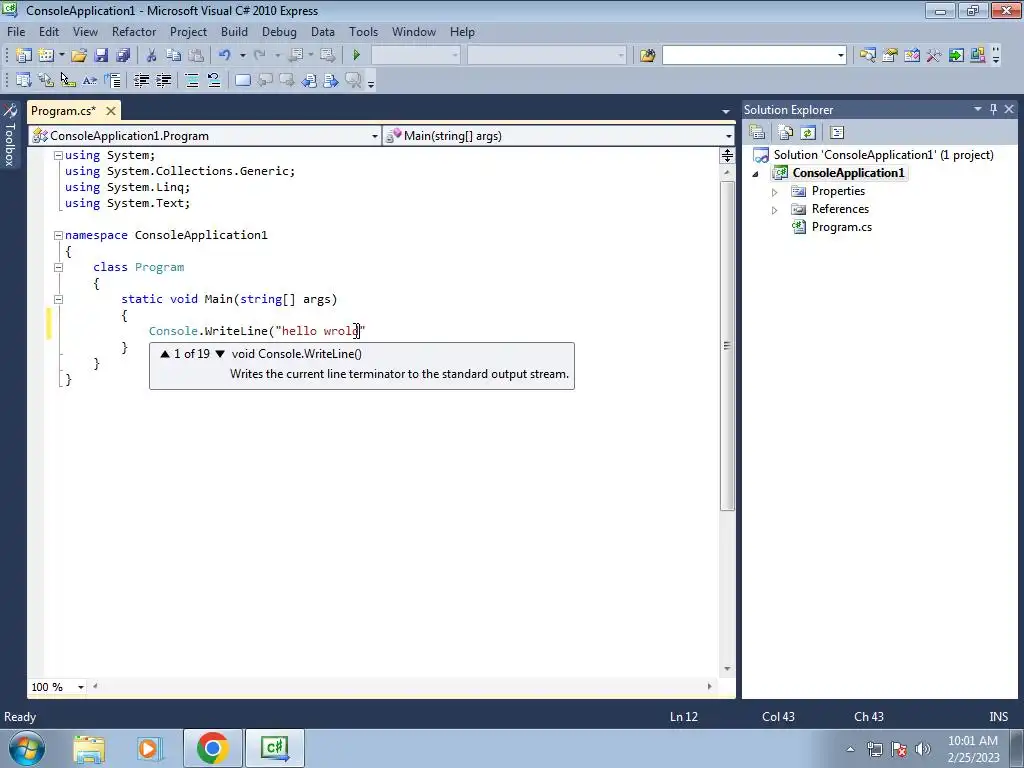Collapse the class Program block
This screenshot has height=768, width=1024.
[58, 267]
